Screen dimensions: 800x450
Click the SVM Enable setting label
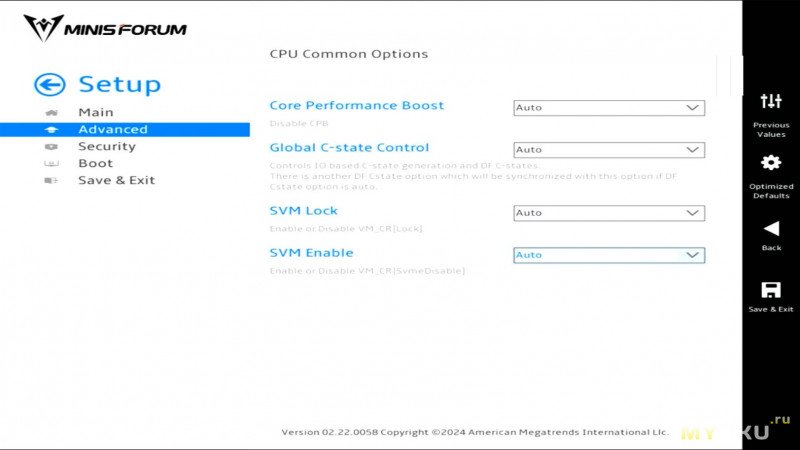311,253
